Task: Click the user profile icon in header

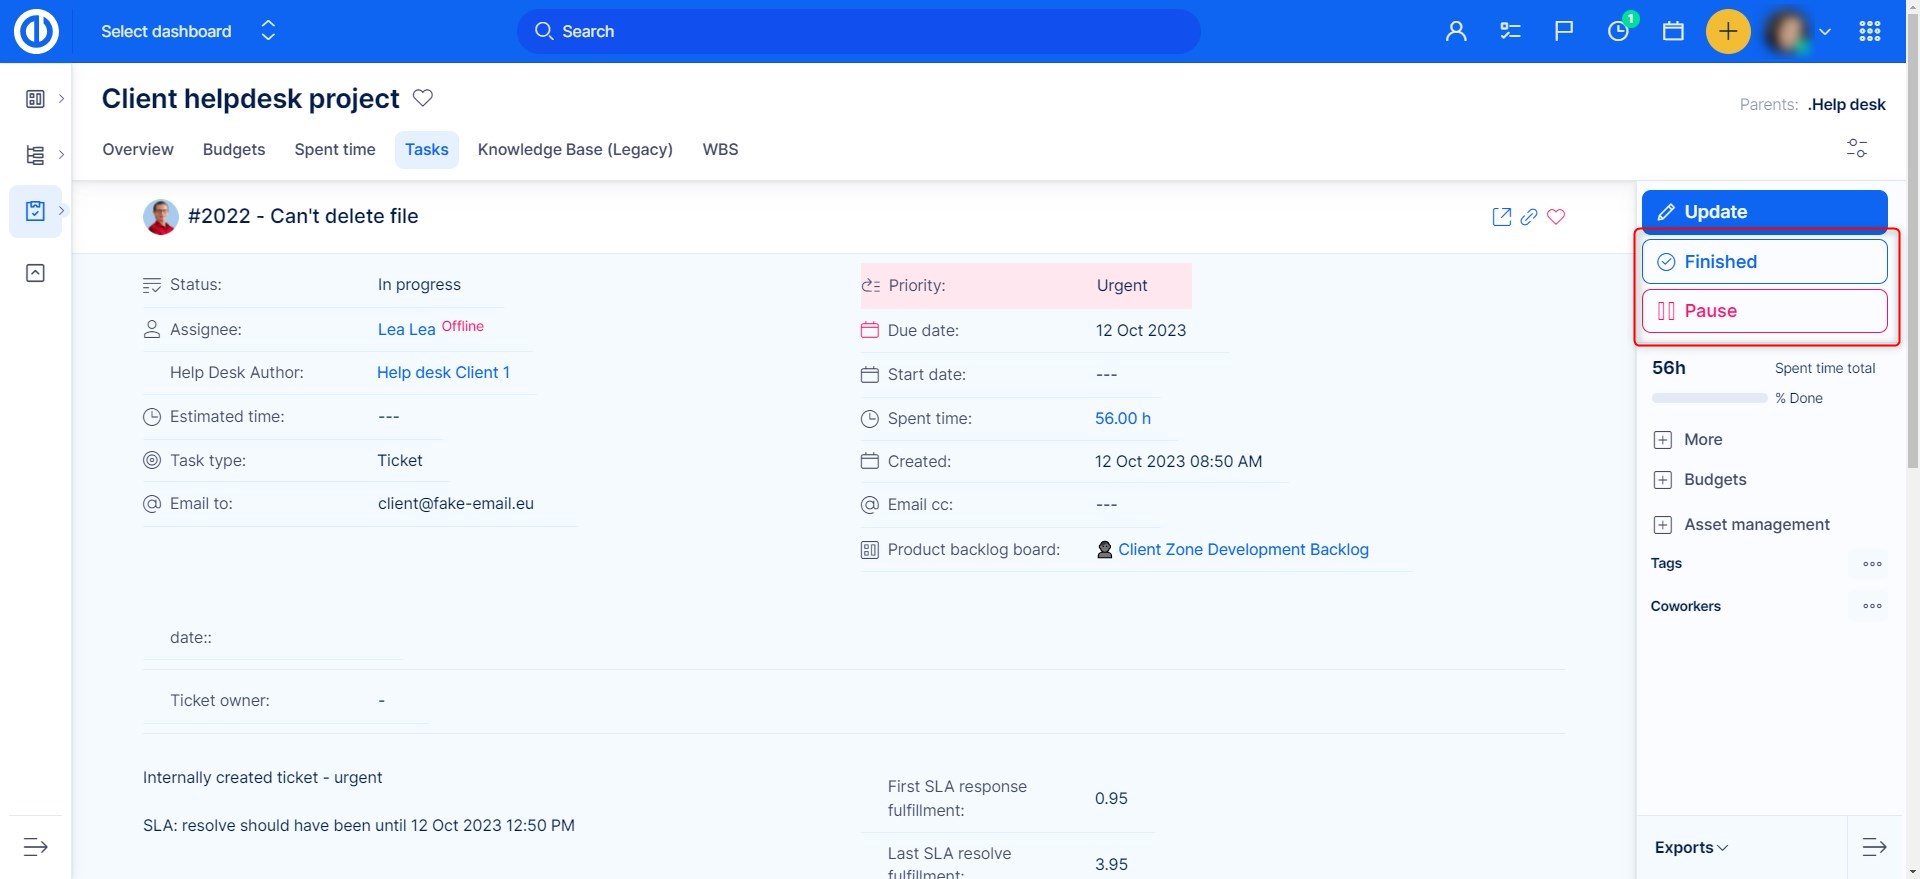Action: [1456, 32]
